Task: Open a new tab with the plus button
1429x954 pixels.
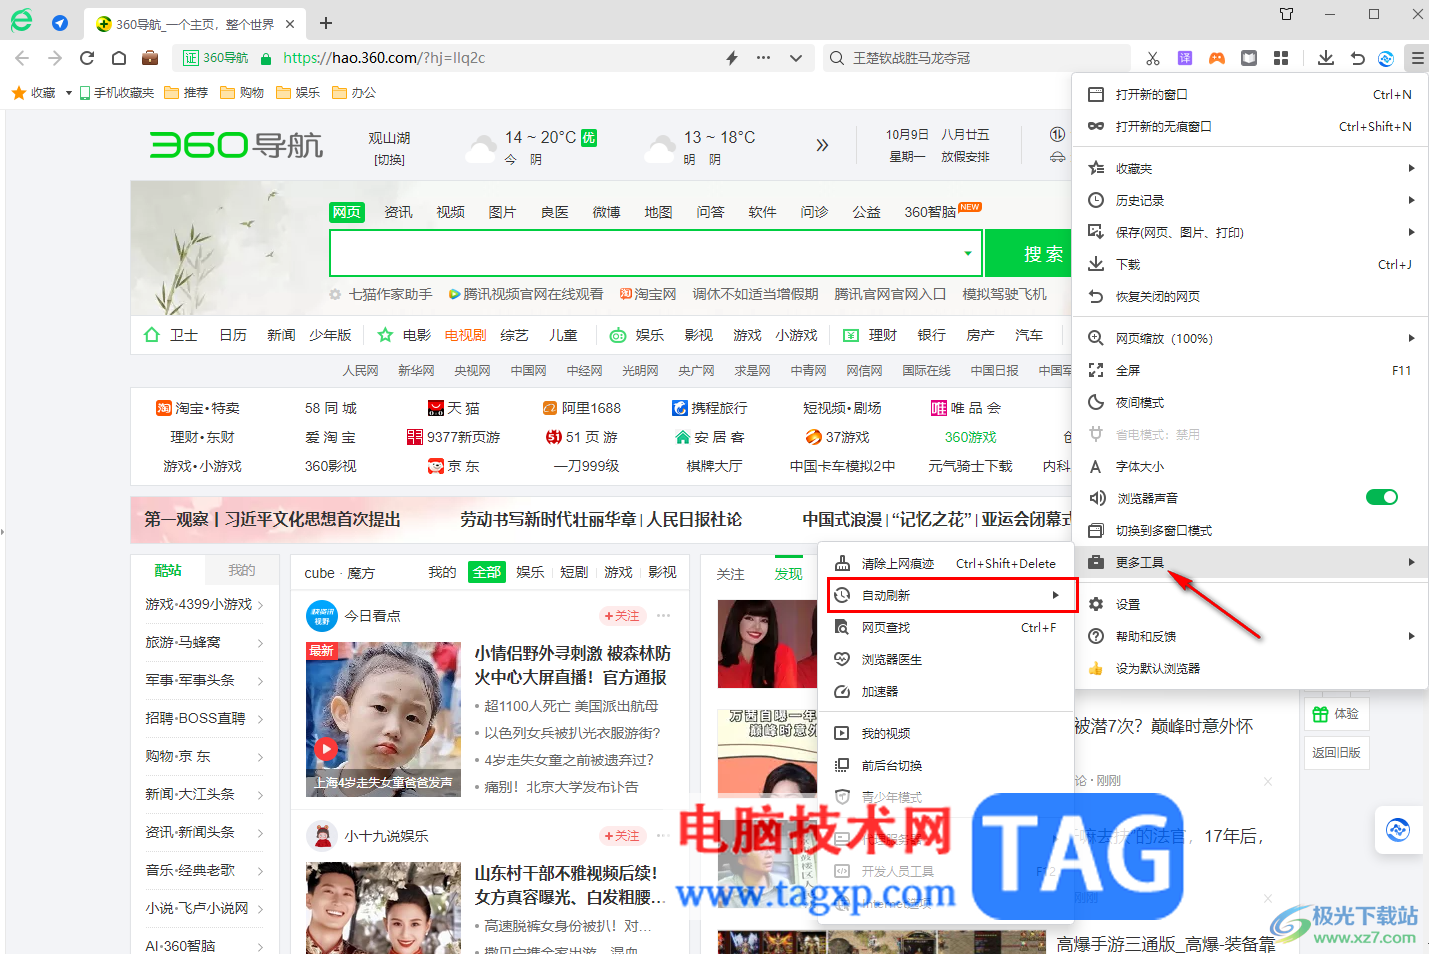Action: 326,23
